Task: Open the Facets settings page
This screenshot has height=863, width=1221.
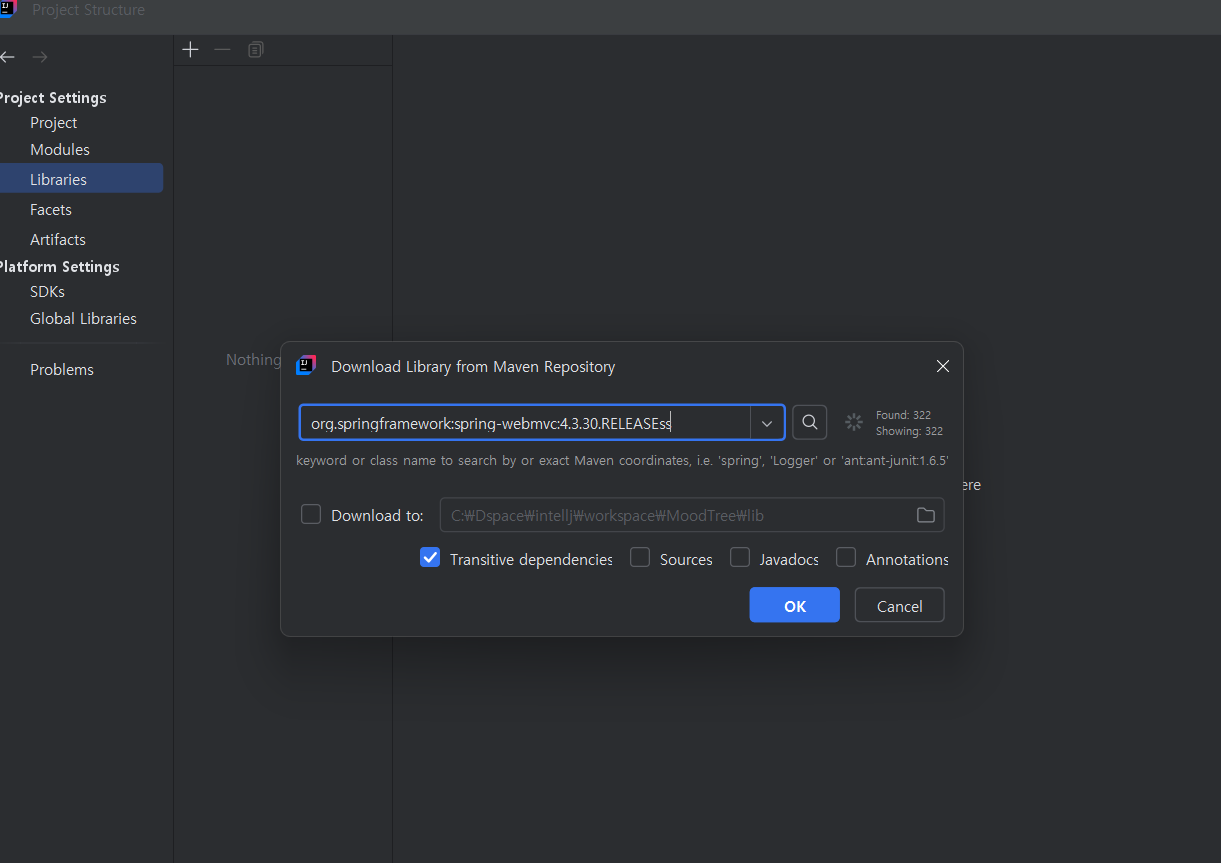Action: click(51, 209)
